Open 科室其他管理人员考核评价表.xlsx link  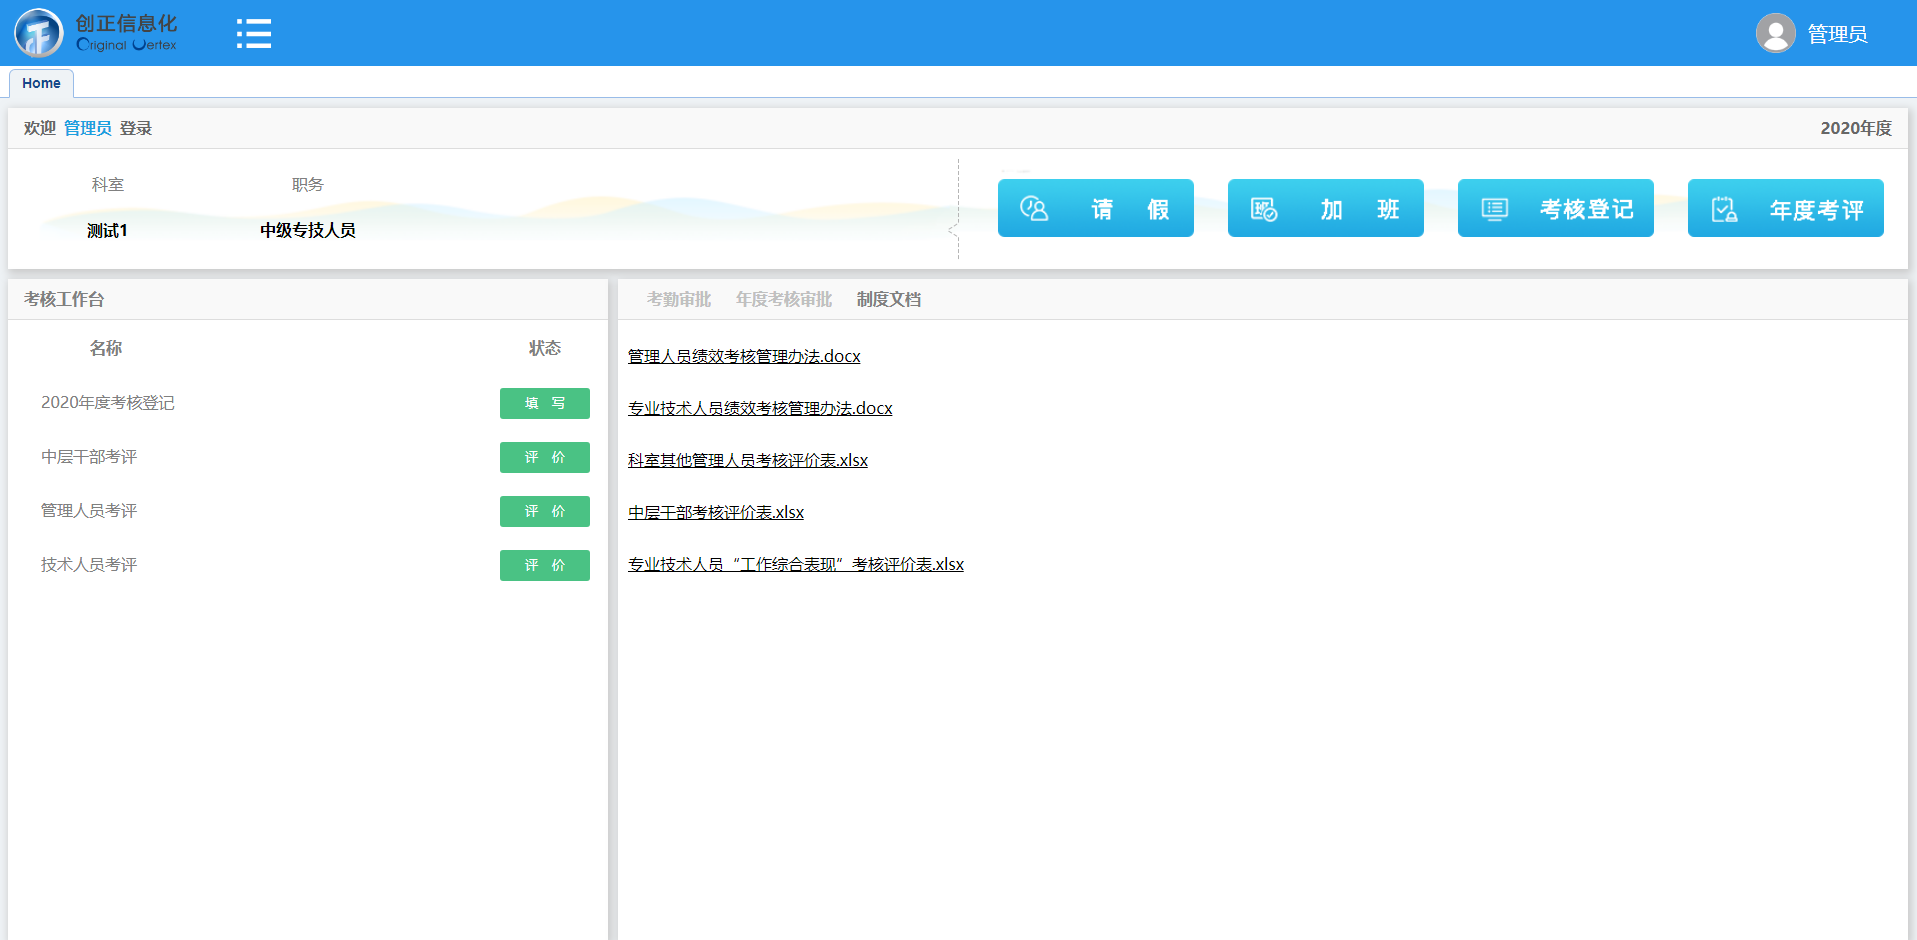pyautogui.click(x=747, y=460)
